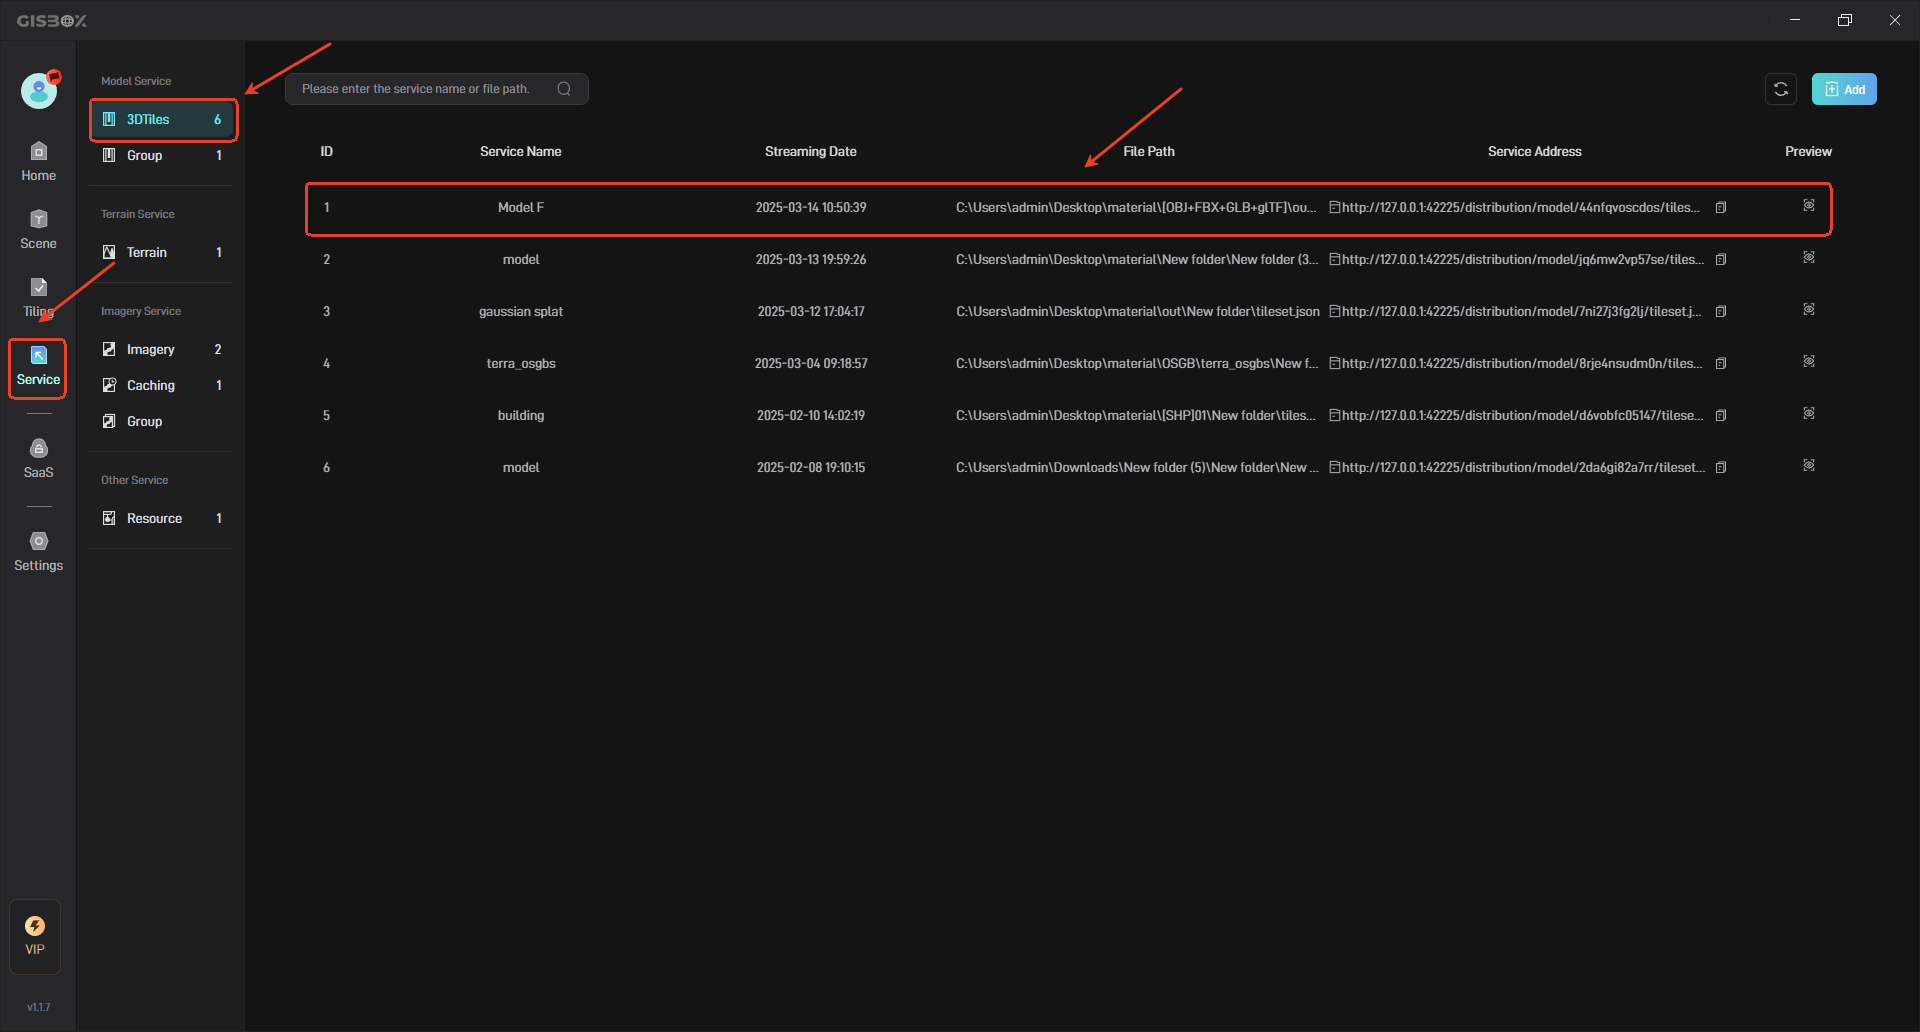Copy service address for building
This screenshot has height=1032, width=1920.
coord(1721,416)
